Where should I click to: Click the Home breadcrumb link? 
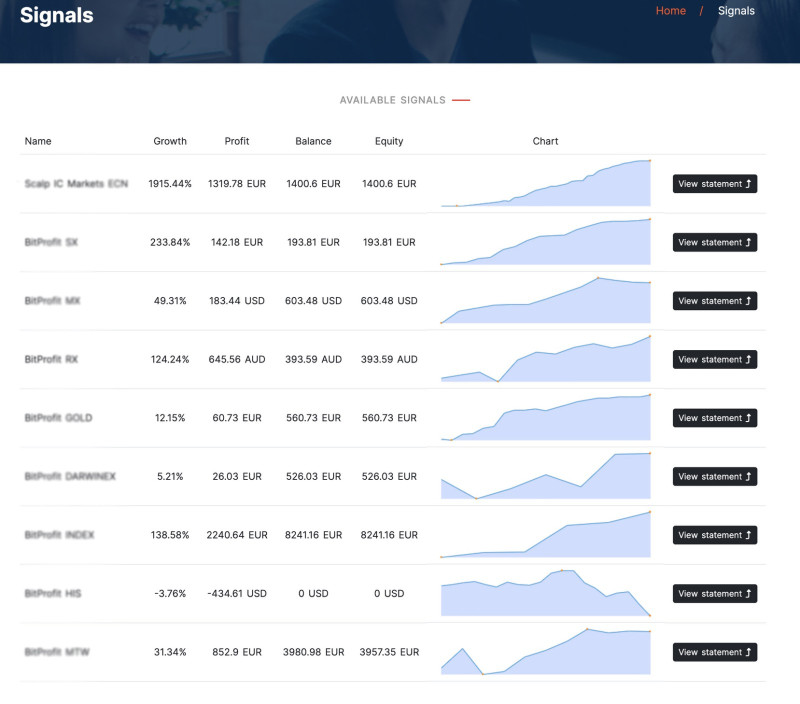(670, 11)
